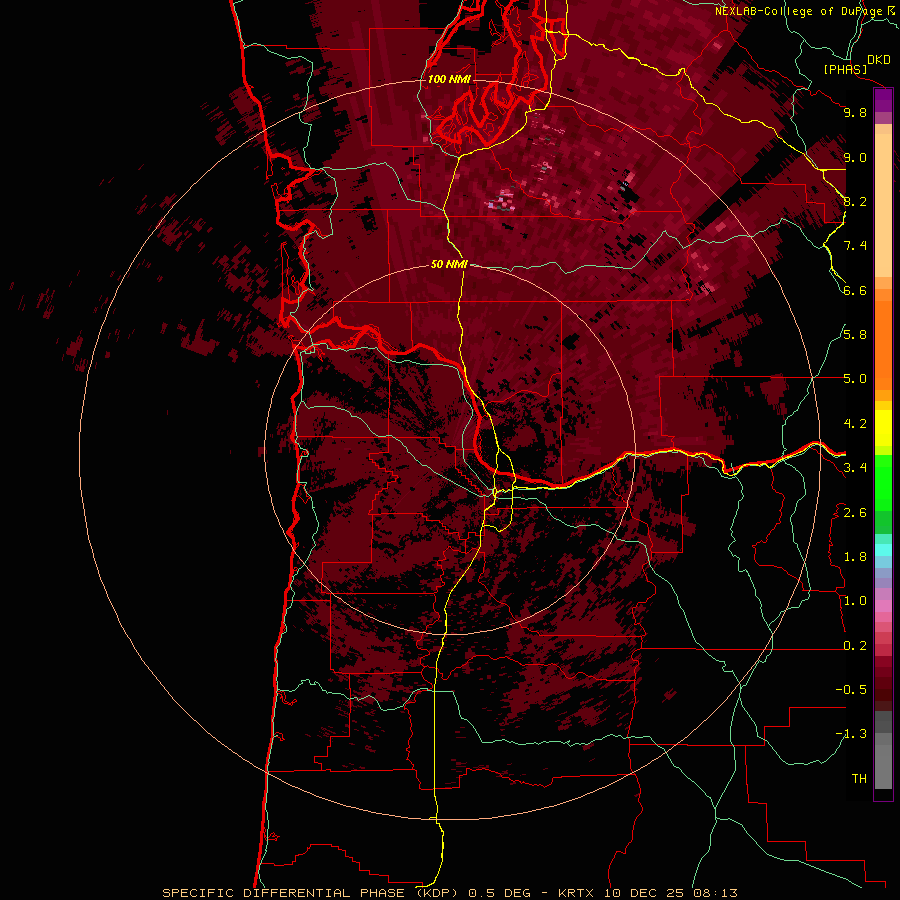Click the 5.0 value on the color scale

click(x=855, y=379)
